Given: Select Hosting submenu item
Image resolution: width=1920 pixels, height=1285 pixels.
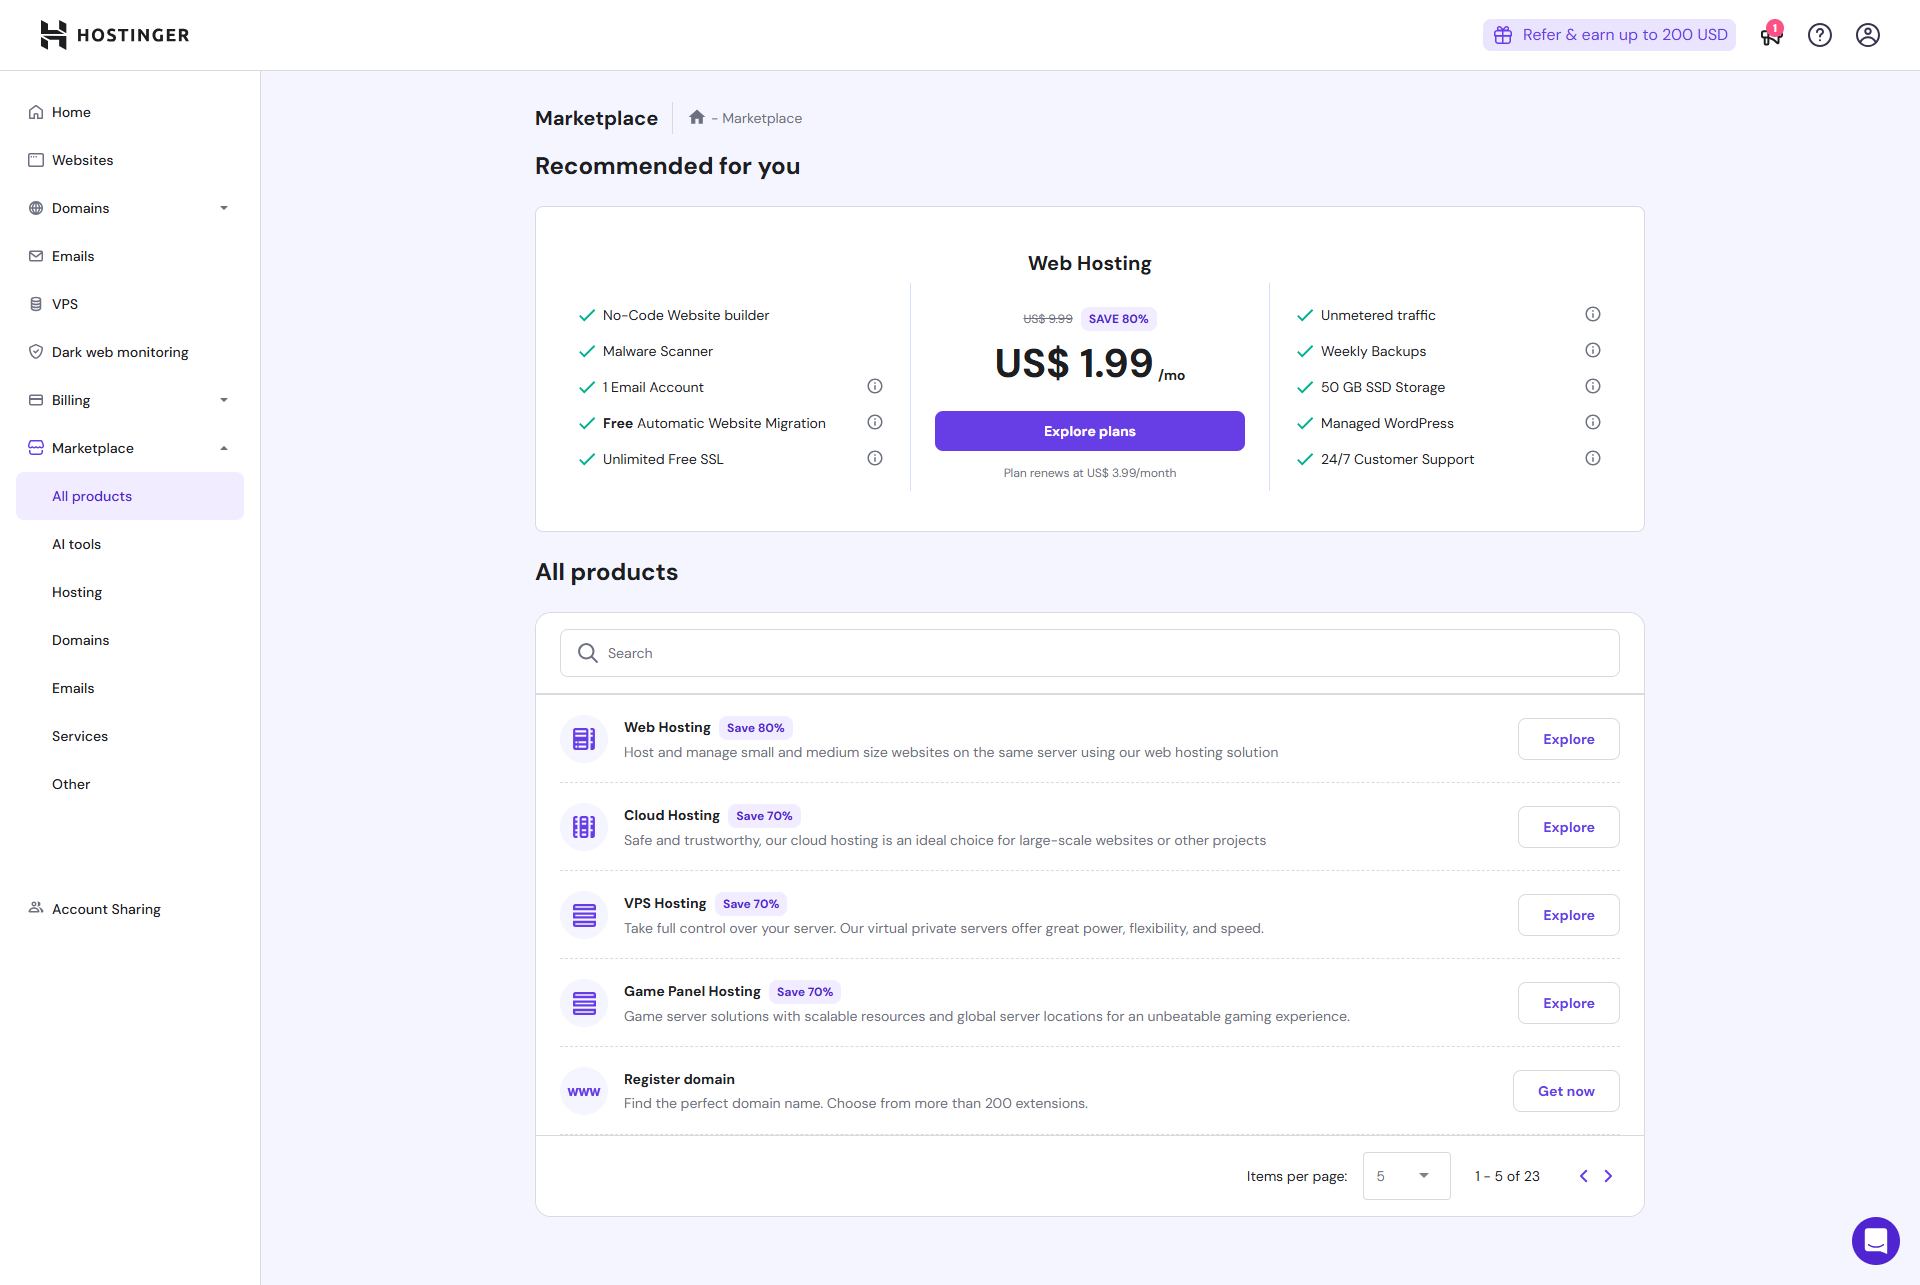Looking at the screenshot, I should (x=130, y=592).
